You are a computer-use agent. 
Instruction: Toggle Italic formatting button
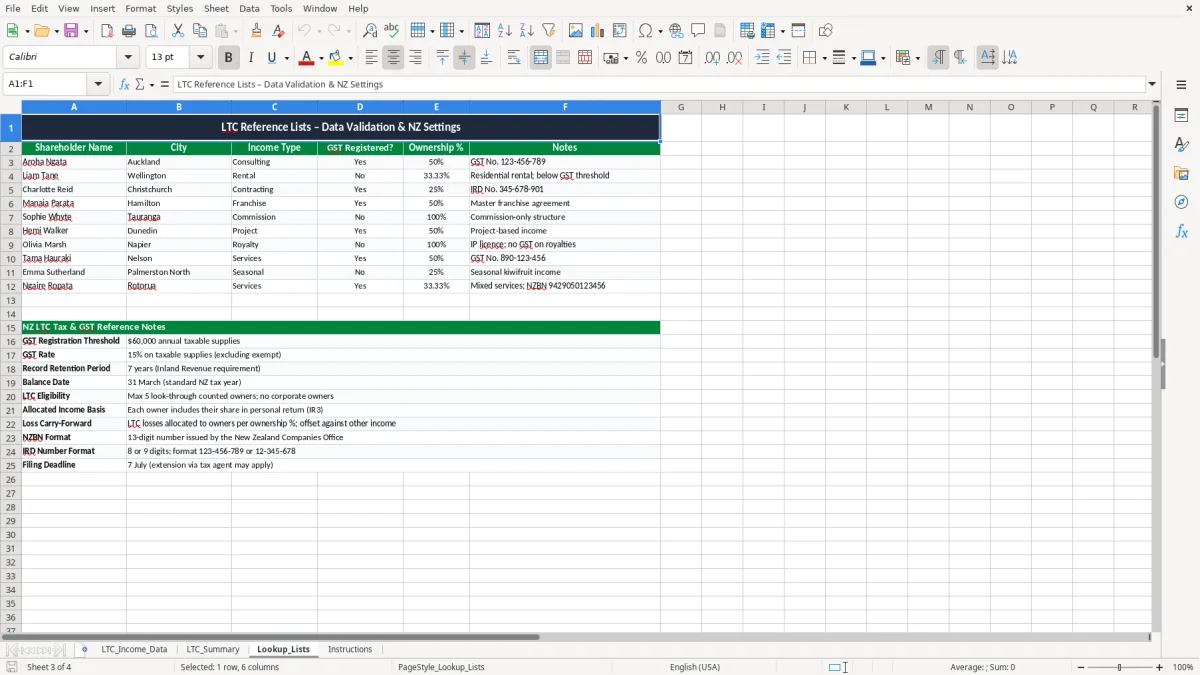pyautogui.click(x=250, y=58)
